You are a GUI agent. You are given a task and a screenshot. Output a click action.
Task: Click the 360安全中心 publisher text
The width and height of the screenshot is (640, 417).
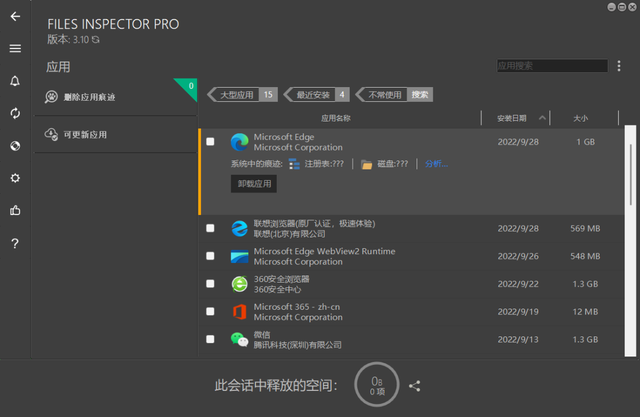point(278,290)
